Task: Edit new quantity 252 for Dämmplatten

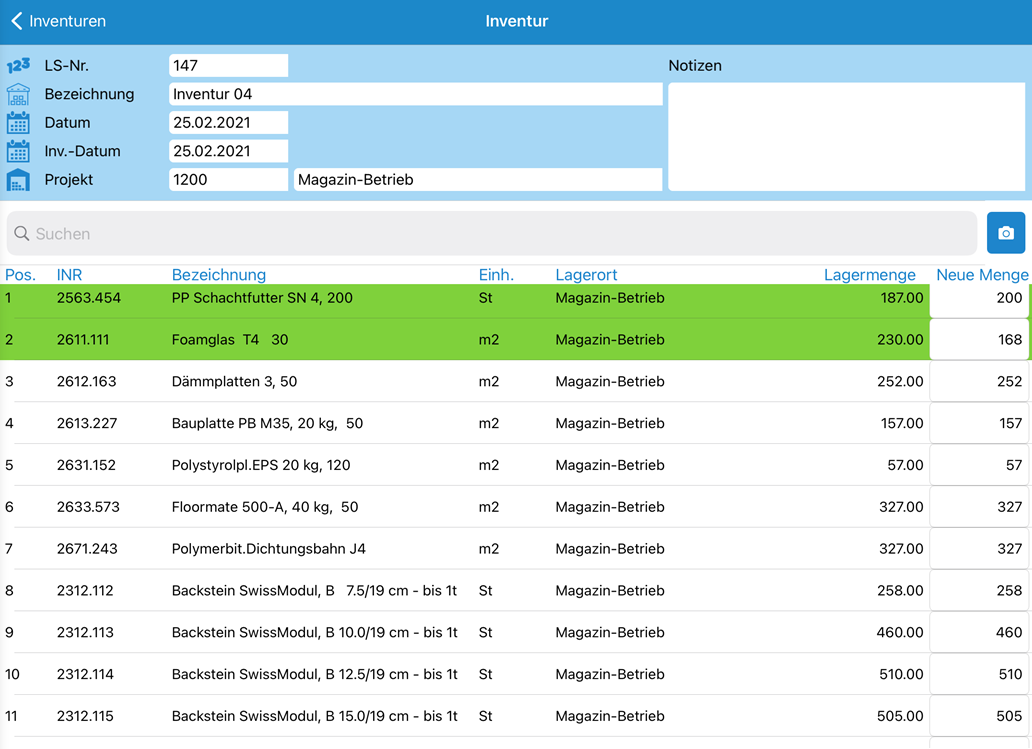Action: pos(979,382)
